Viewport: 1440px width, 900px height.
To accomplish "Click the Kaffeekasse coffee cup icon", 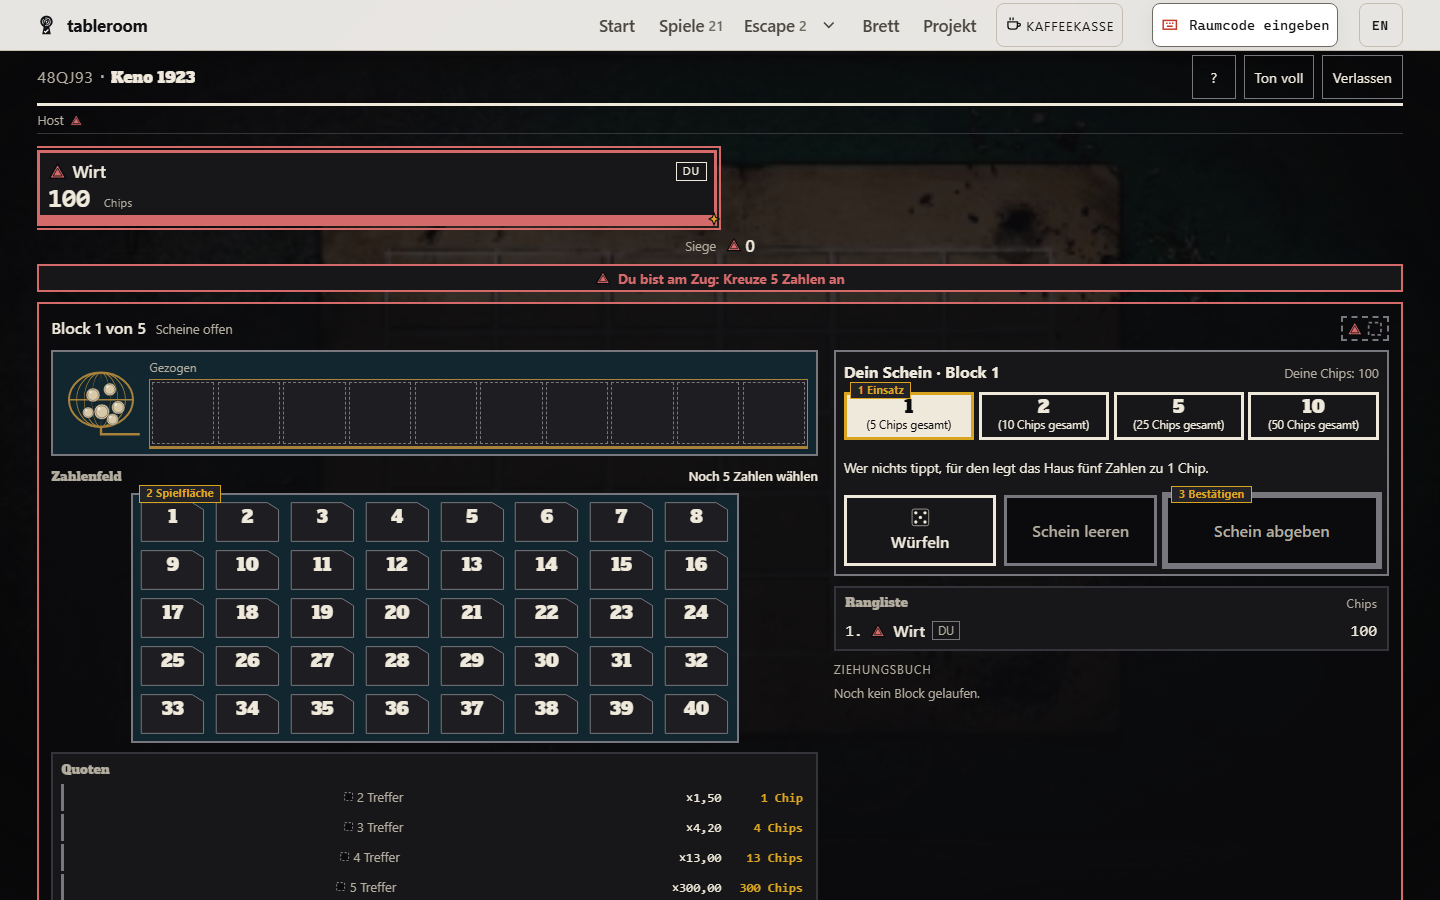I will (1013, 25).
